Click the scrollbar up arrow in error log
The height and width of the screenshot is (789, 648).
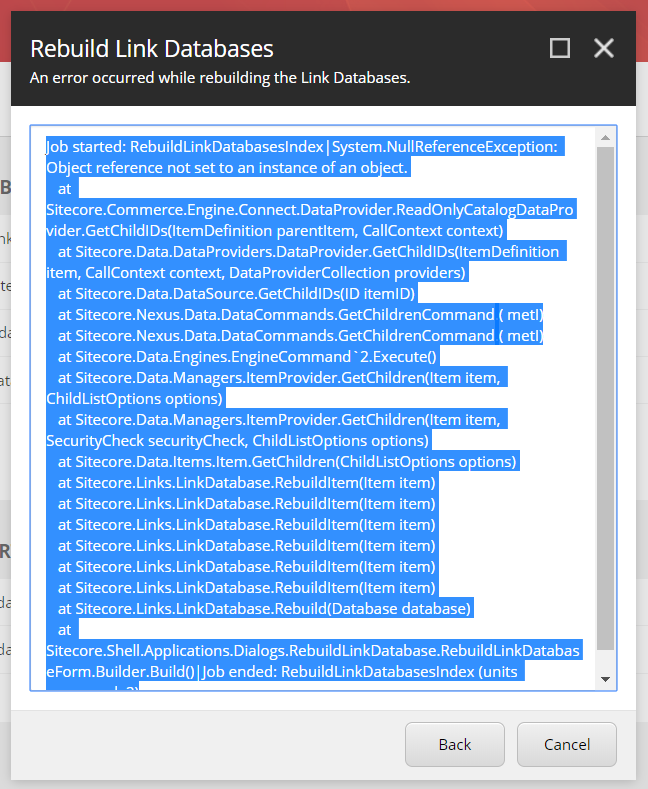point(605,137)
